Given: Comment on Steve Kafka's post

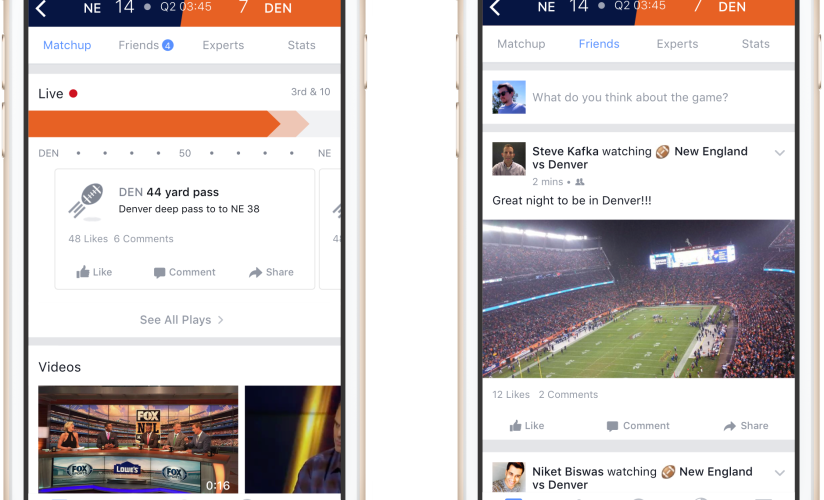Looking at the screenshot, I should [638, 425].
